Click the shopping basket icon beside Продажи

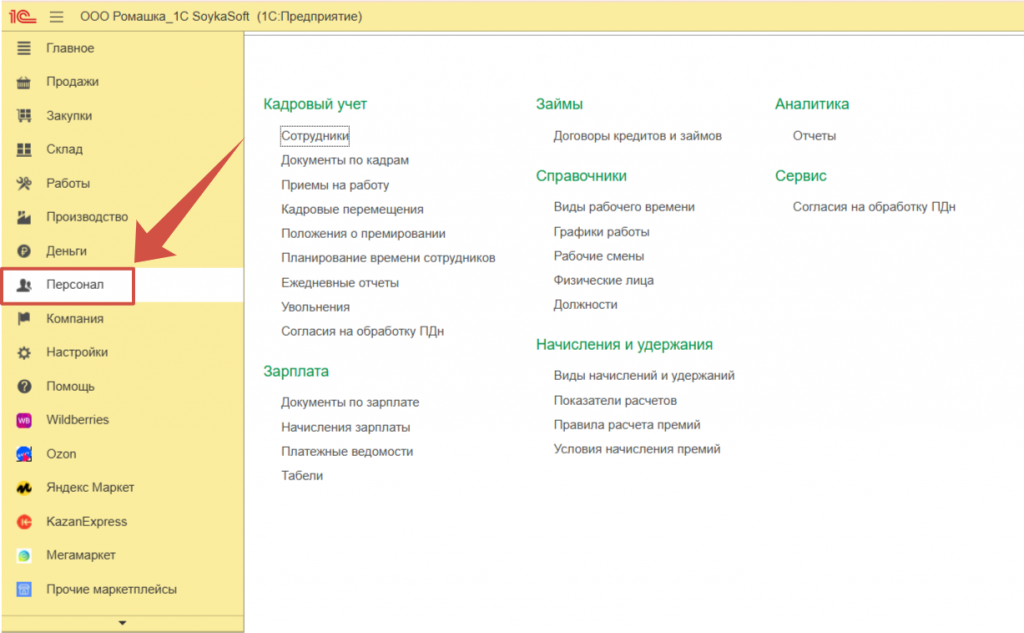[x=25, y=82]
